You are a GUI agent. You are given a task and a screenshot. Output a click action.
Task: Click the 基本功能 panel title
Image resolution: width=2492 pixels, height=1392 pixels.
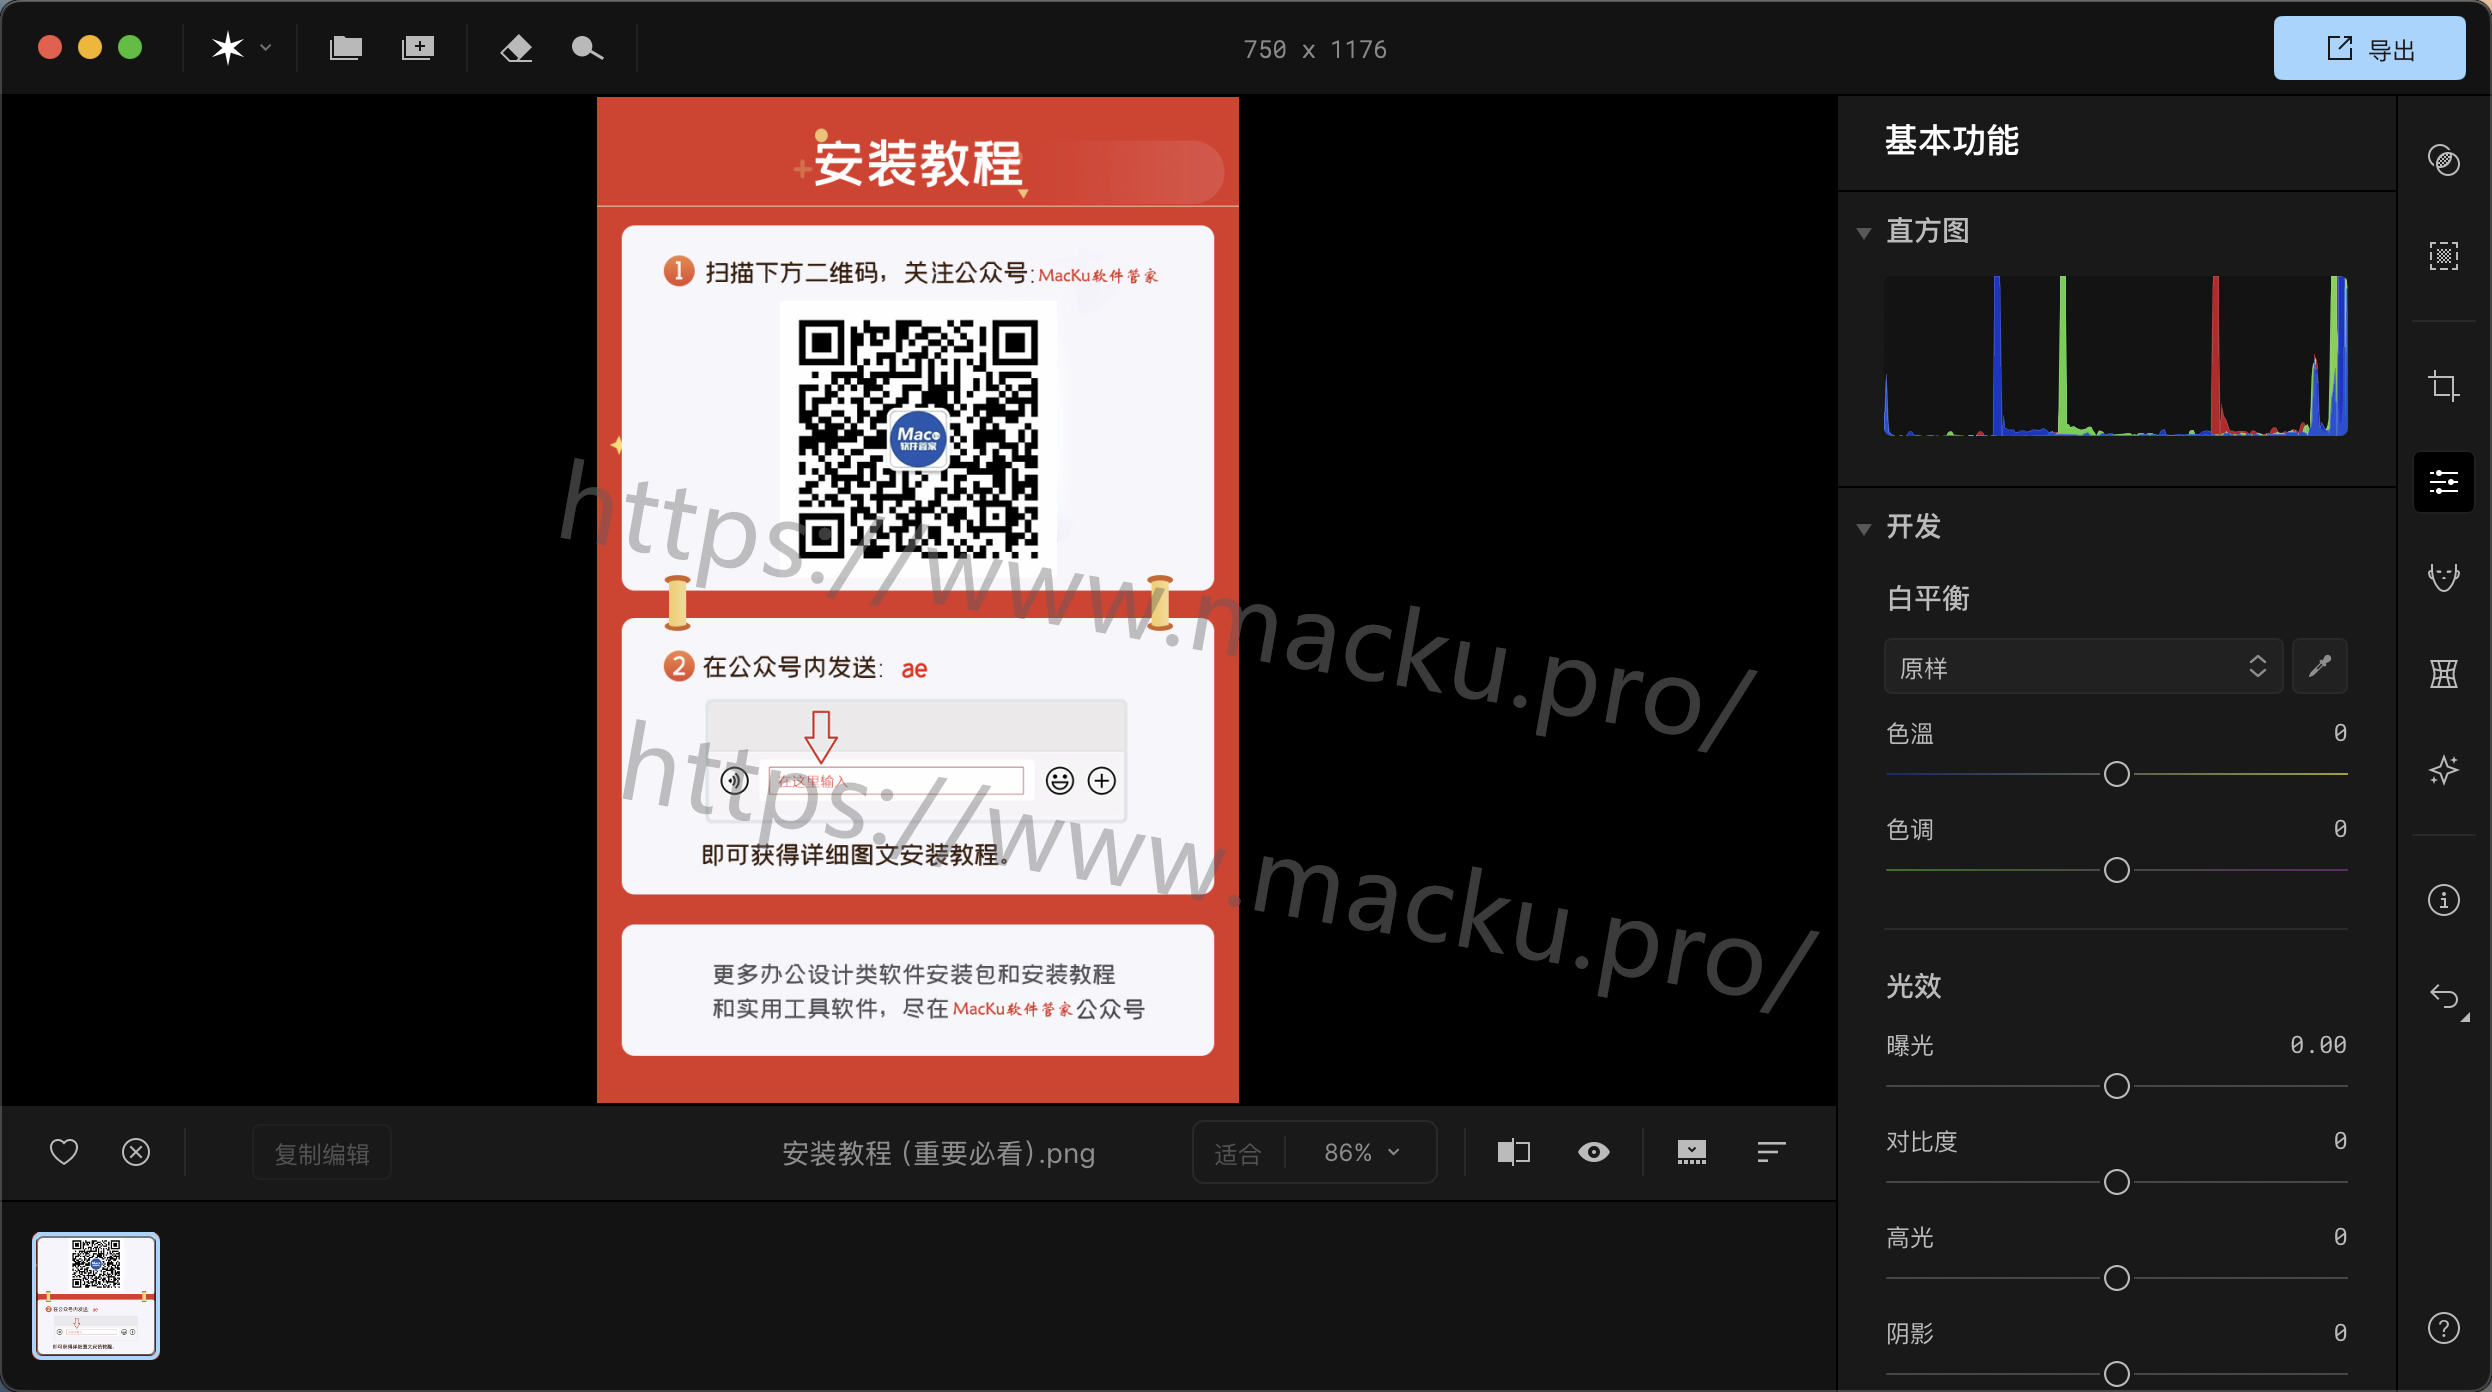[1951, 140]
